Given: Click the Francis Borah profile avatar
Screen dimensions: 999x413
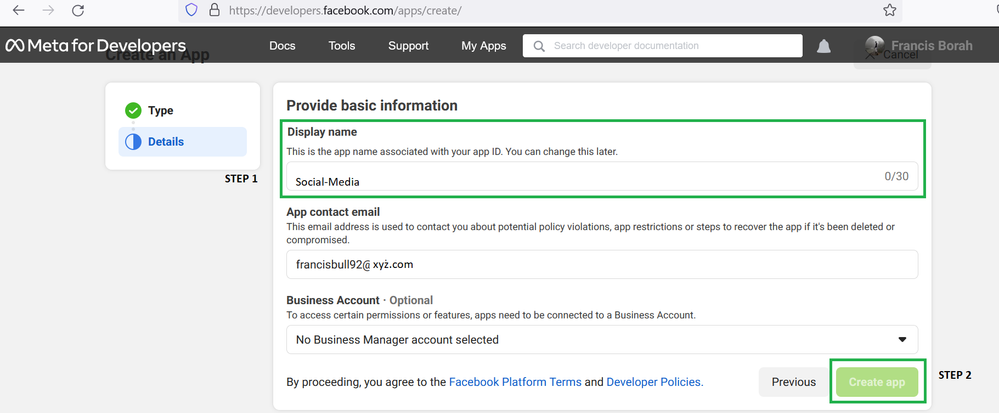Looking at the screenshot, I should (874, 46).
